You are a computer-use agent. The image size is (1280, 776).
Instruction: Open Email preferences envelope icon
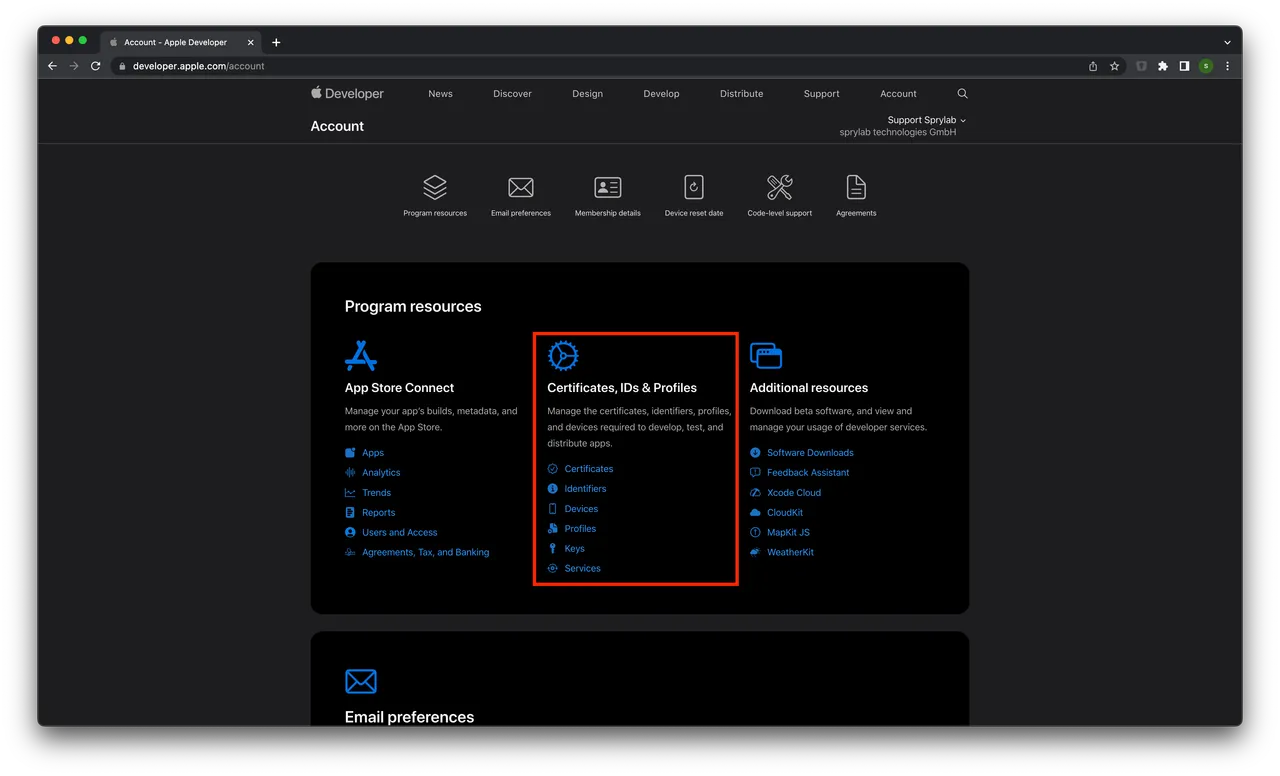click(x=520, y=187)
